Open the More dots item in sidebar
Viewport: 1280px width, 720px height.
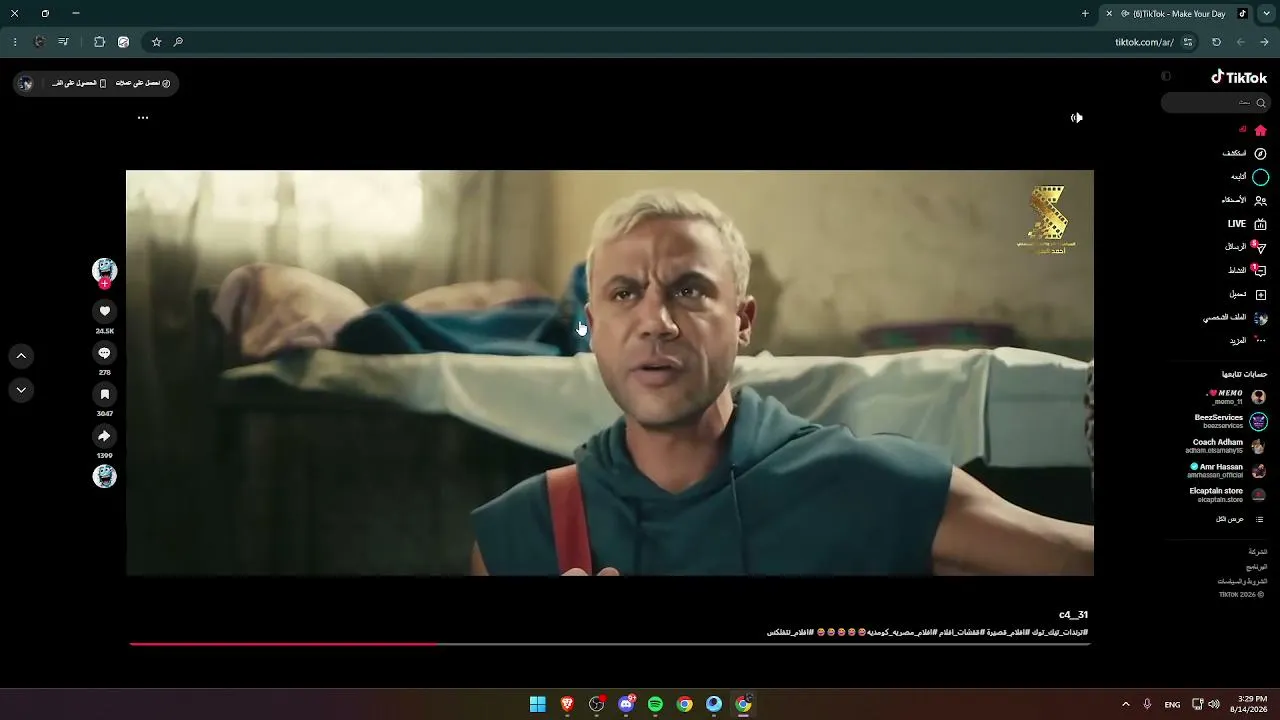point(1260,341)
